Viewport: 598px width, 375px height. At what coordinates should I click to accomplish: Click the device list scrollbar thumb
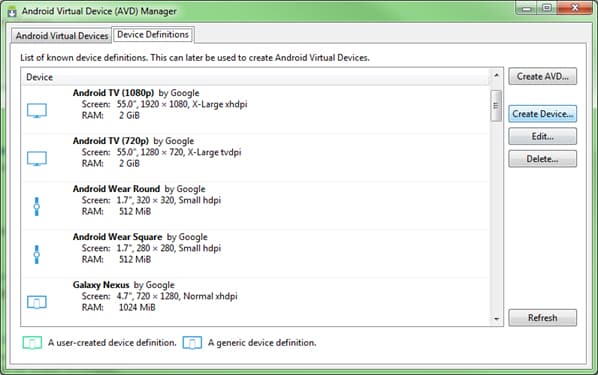[496, 106]
